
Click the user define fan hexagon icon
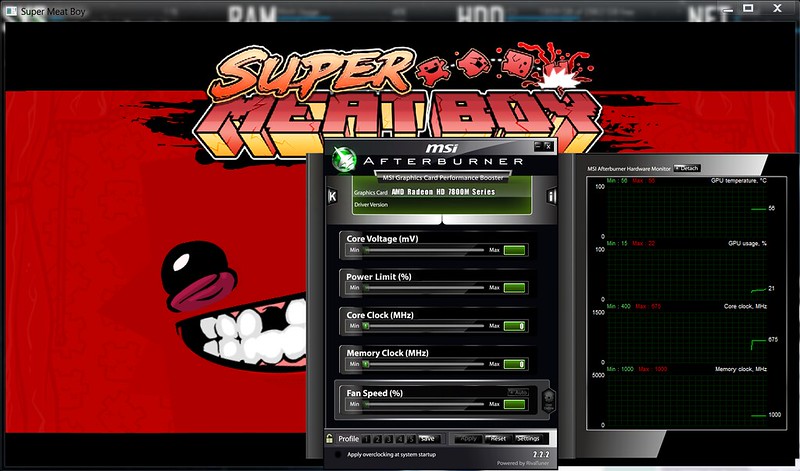(548, 400)
